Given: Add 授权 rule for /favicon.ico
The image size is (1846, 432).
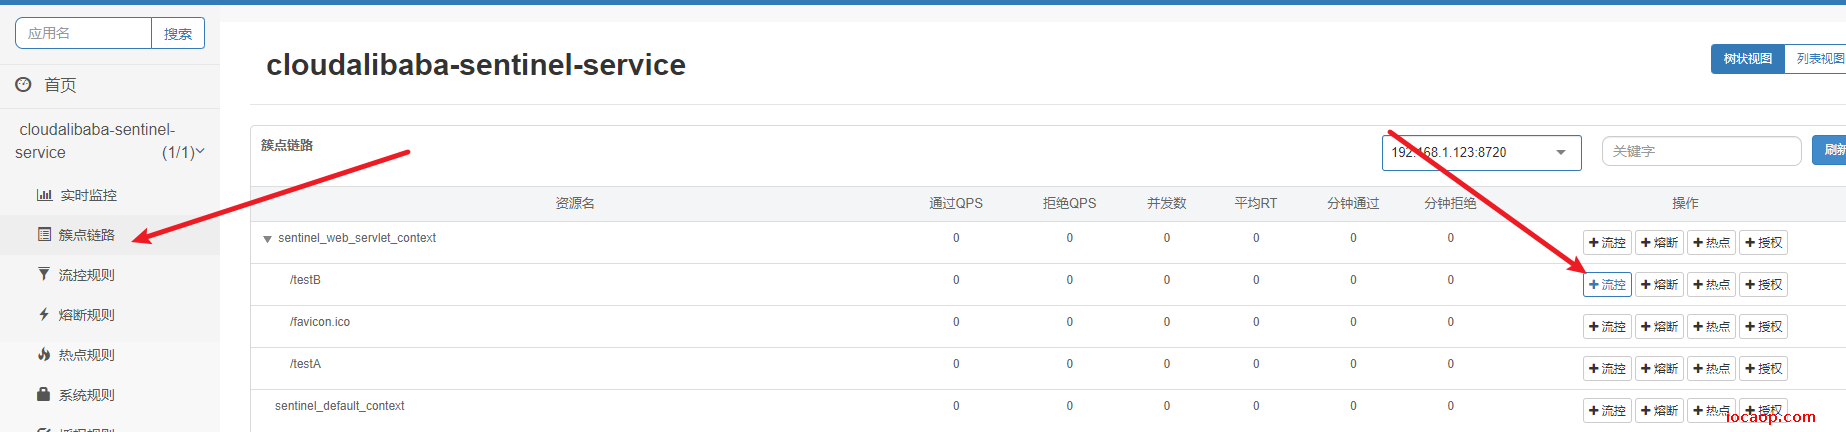Looking at the screenshot, I should pyautogui.click(x=1763, y=327).
